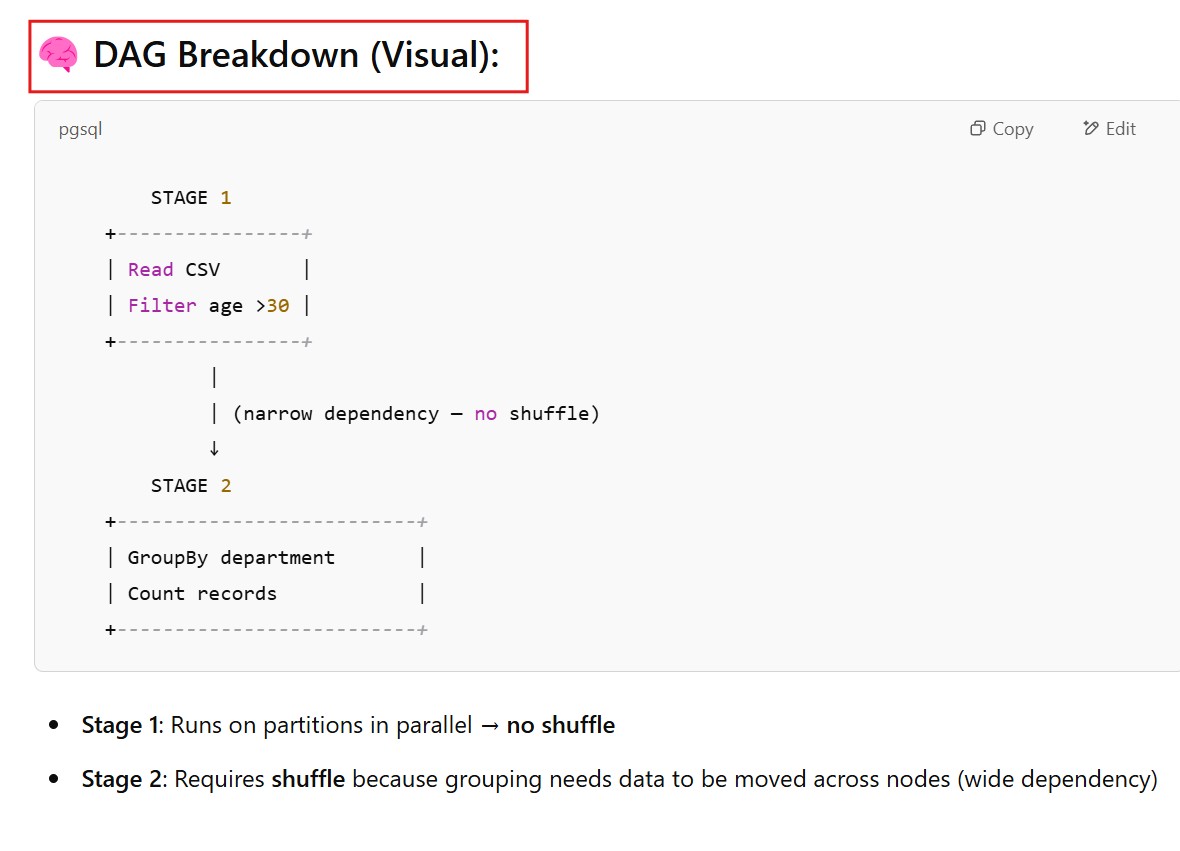
Task: Click '(wide dependency)' text in second bullet
Action: (1057, 779)
